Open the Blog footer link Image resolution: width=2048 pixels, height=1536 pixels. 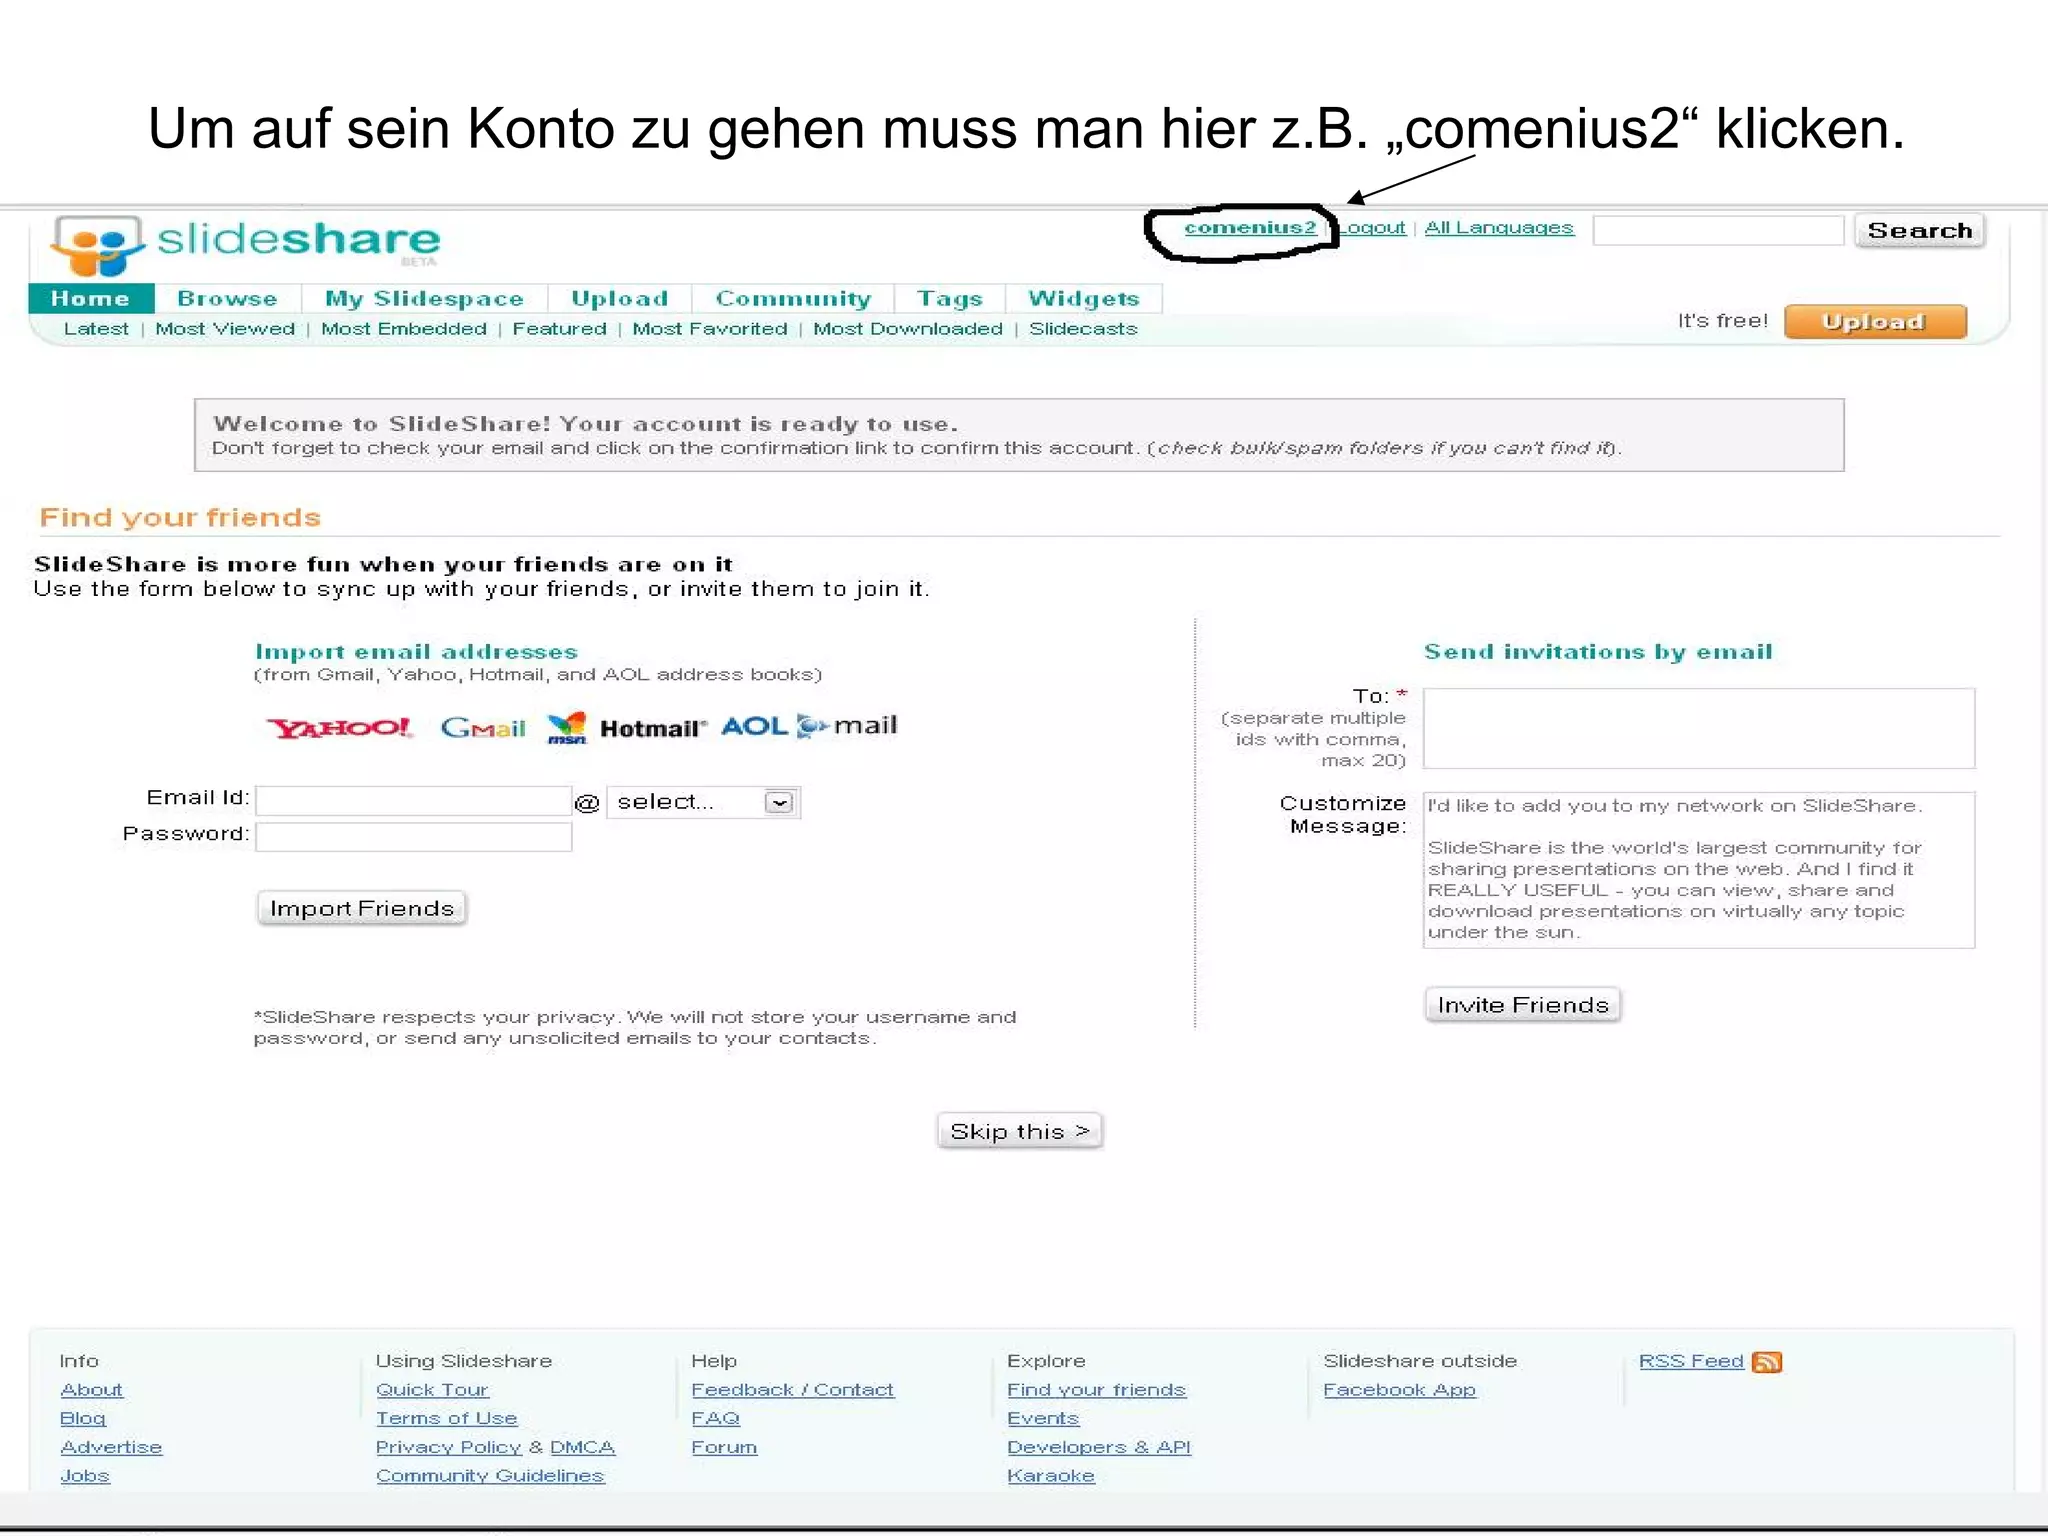pos(82,1419)
